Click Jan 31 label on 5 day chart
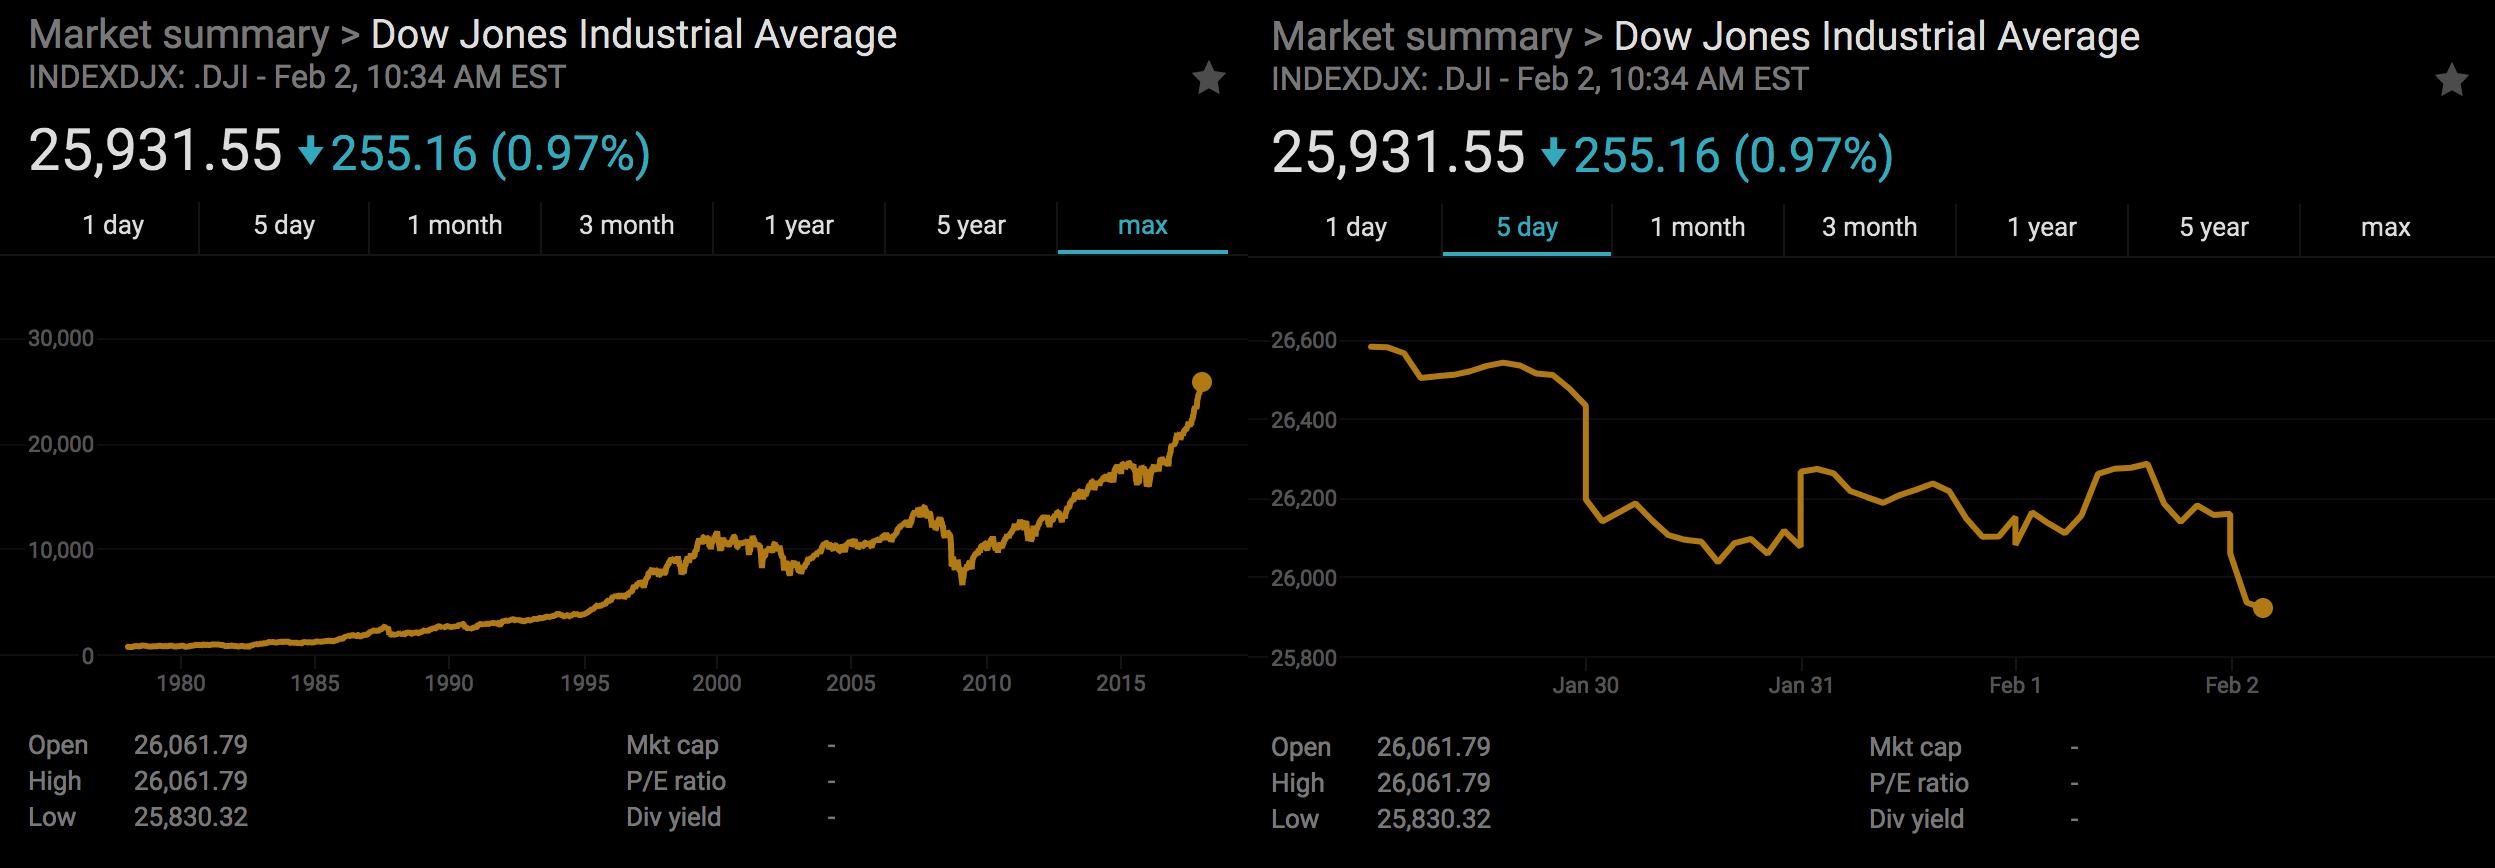 1801,685
